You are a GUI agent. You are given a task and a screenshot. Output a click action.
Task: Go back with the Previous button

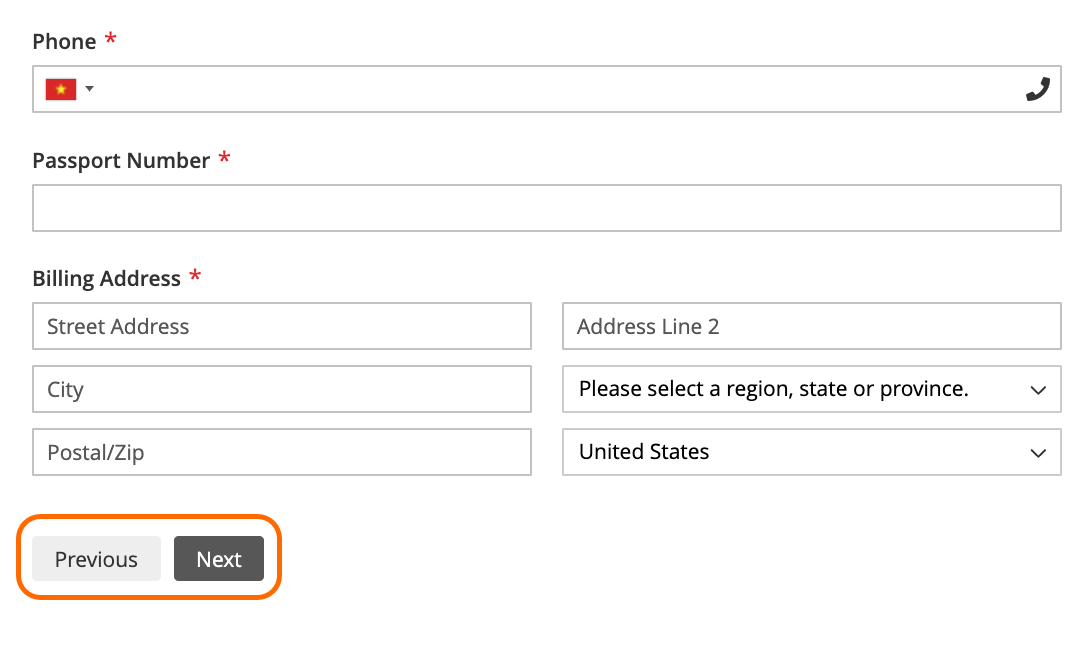(97, 558)
